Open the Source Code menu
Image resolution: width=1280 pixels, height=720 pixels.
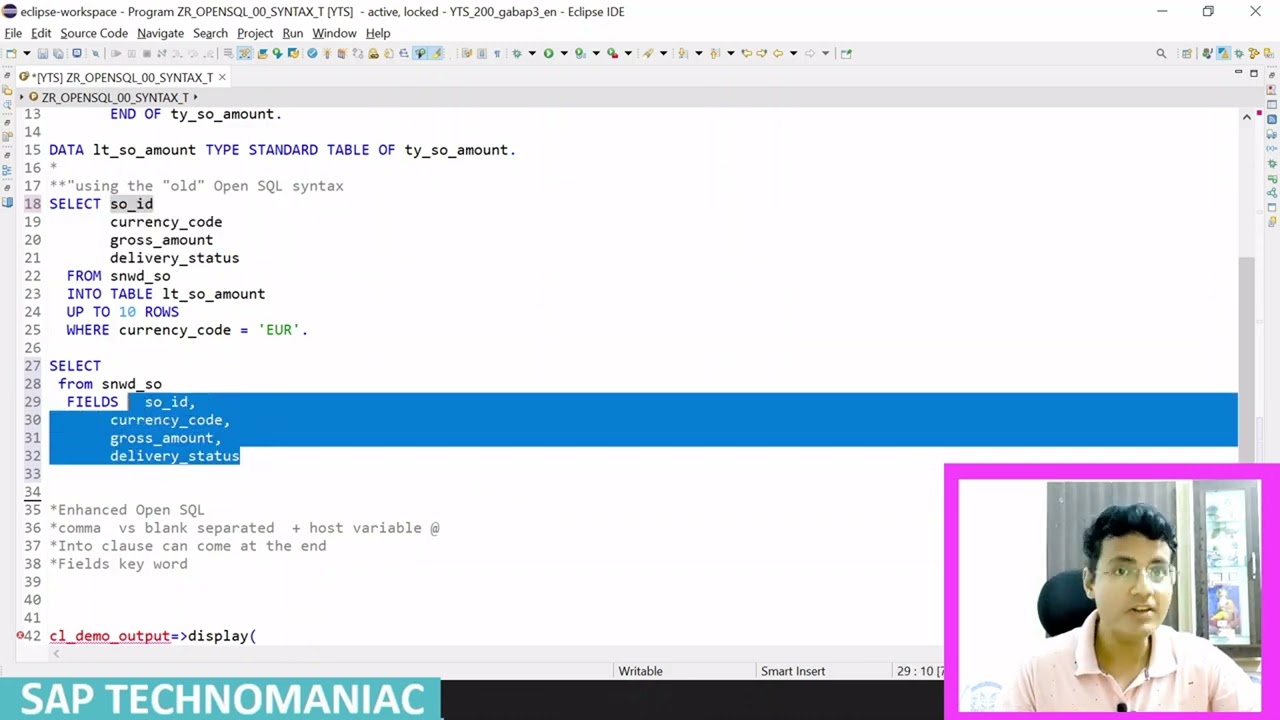[x=94, y=33]
